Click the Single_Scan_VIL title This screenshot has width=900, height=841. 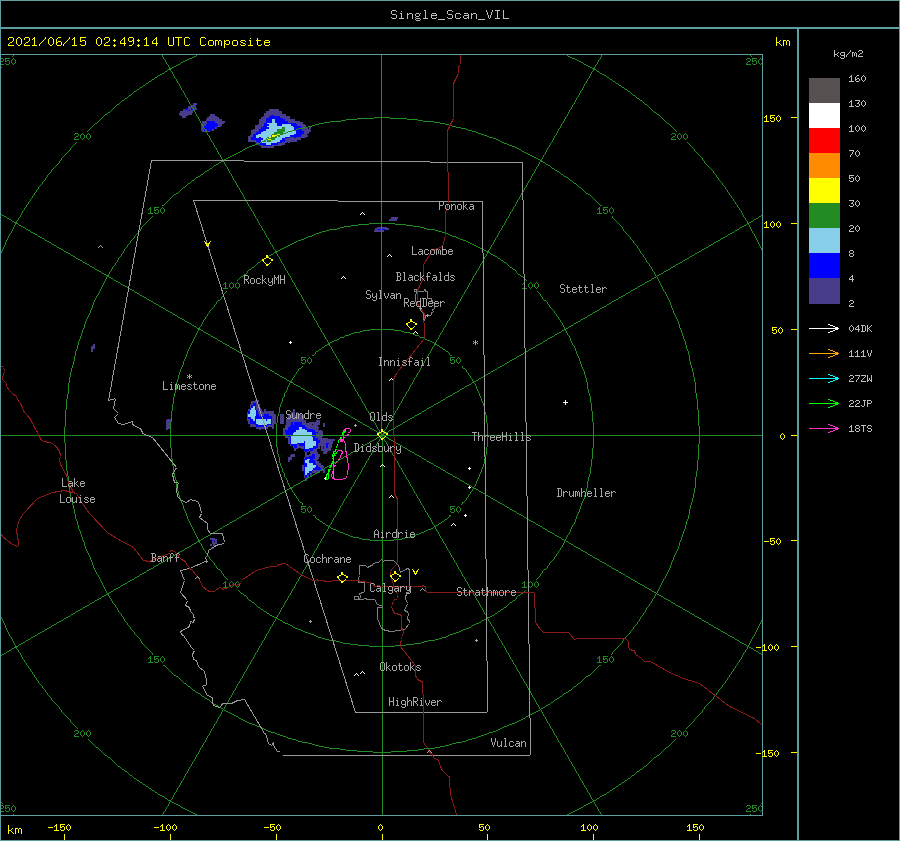tap(449, 14)
